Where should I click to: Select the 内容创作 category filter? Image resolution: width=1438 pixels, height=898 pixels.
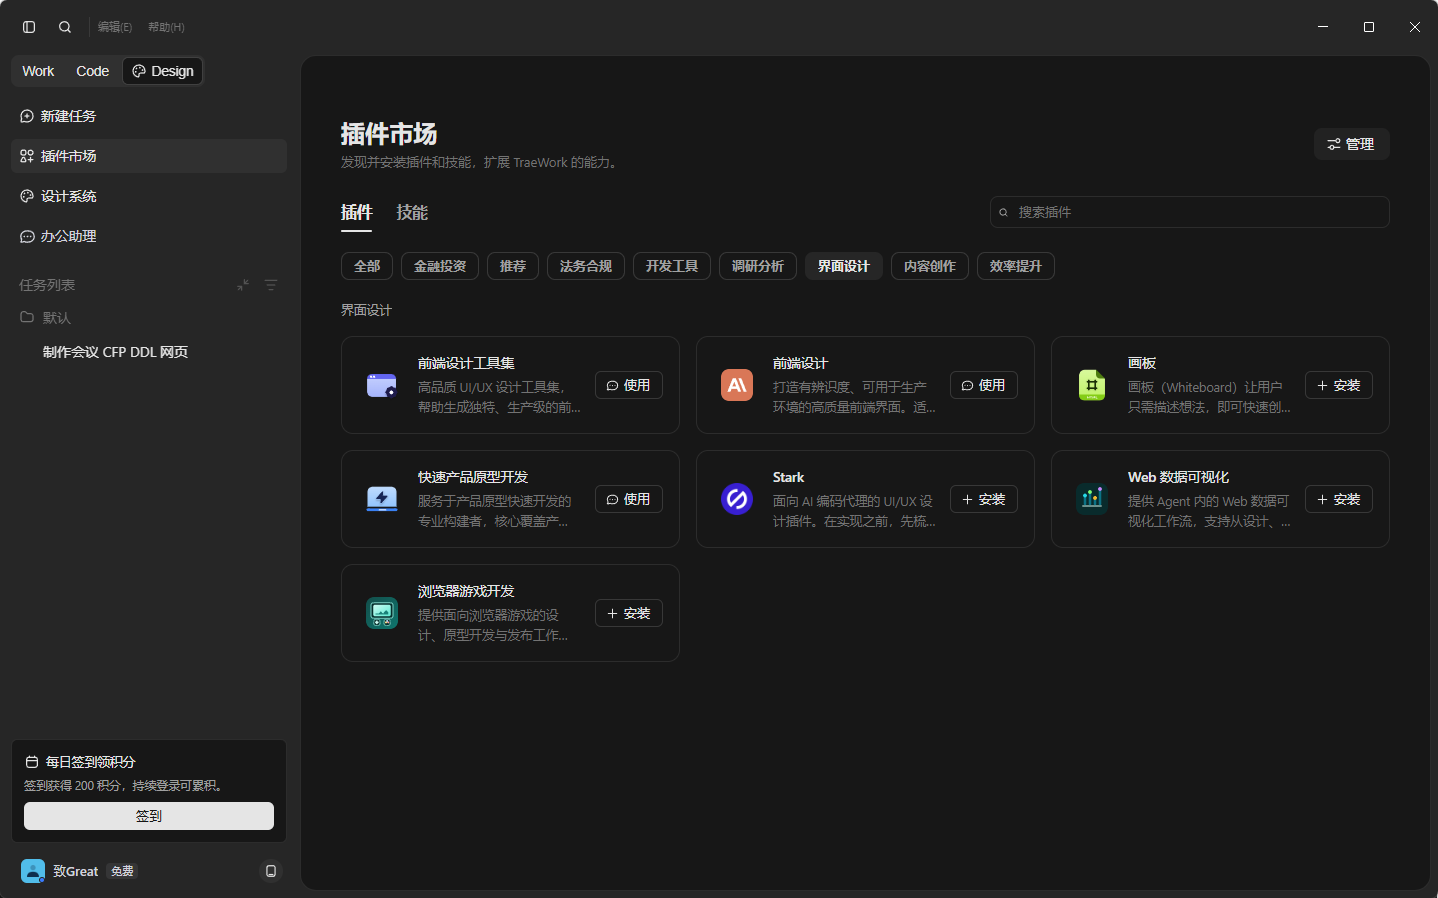930,266
